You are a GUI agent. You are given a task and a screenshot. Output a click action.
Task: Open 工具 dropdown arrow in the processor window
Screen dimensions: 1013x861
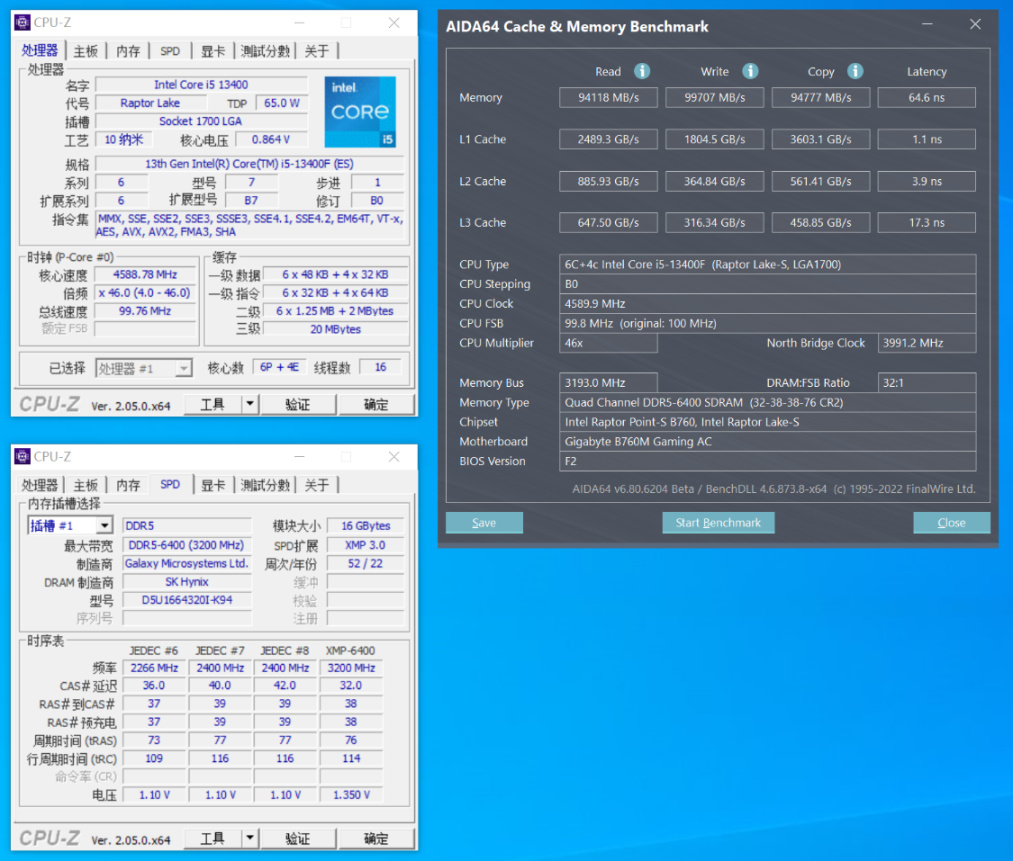[250, 404]
